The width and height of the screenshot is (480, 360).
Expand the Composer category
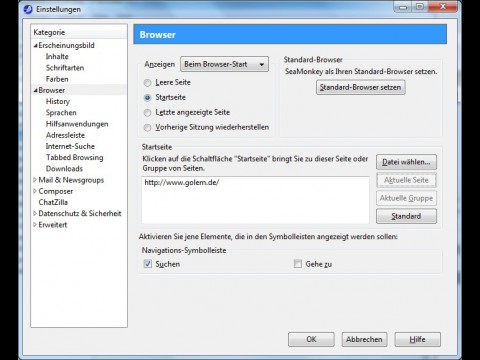35,191
